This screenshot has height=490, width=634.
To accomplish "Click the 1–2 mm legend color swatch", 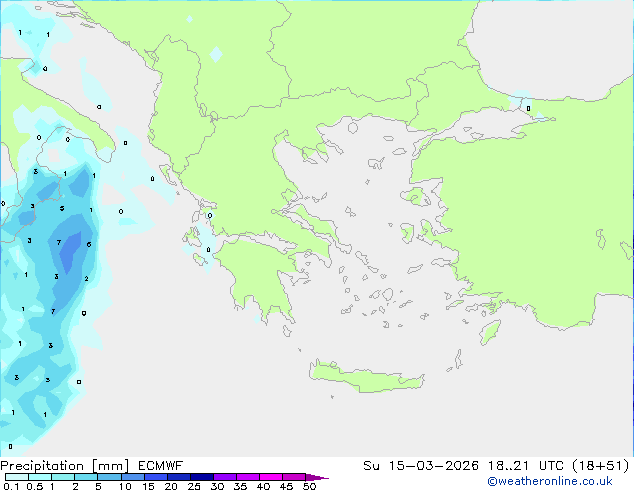I will 63,477.
